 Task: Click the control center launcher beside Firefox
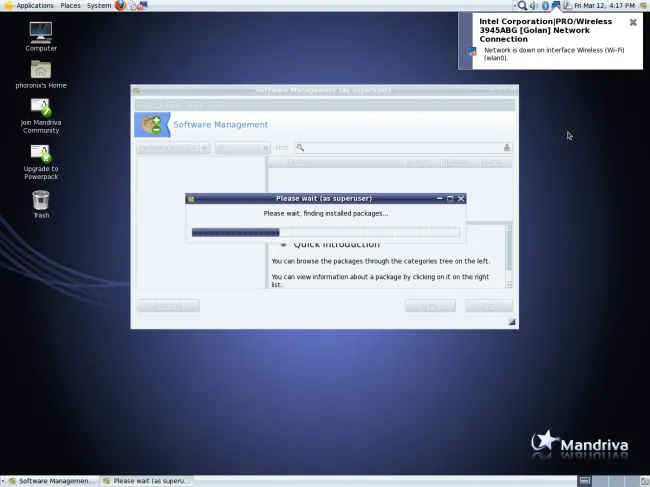click(142, 5)
